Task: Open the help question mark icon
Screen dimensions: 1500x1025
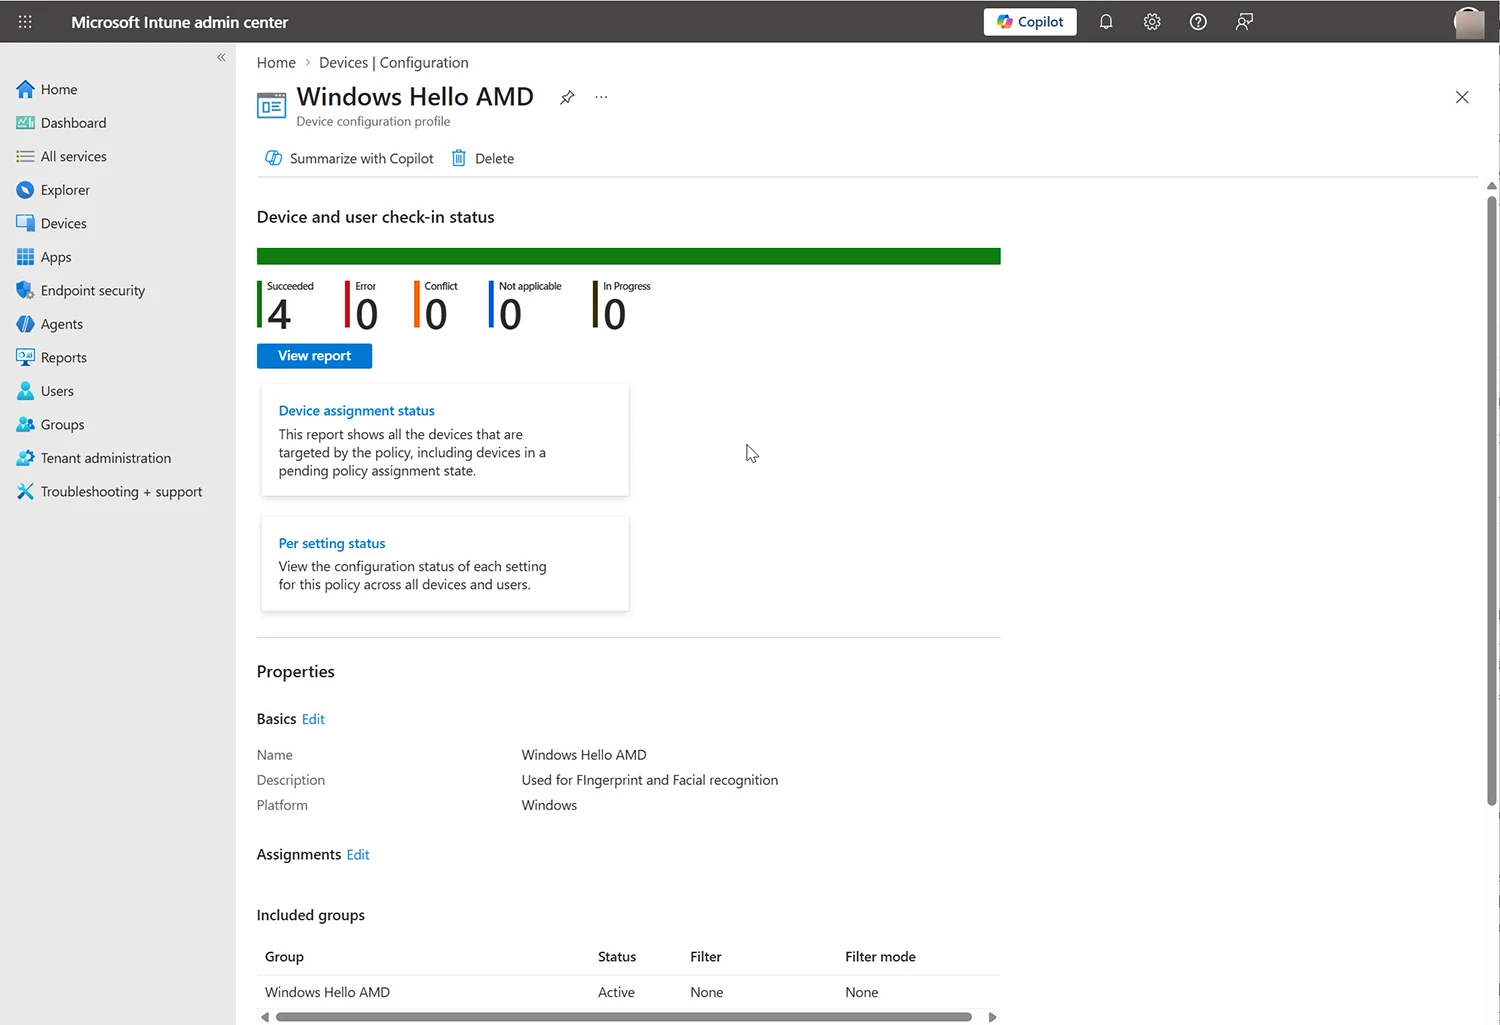Action: [1198, 22]
